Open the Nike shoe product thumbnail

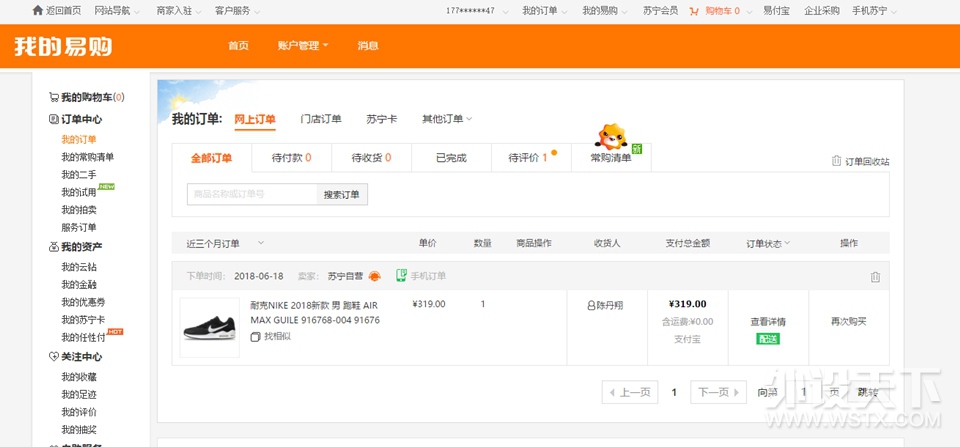point(209,327)
